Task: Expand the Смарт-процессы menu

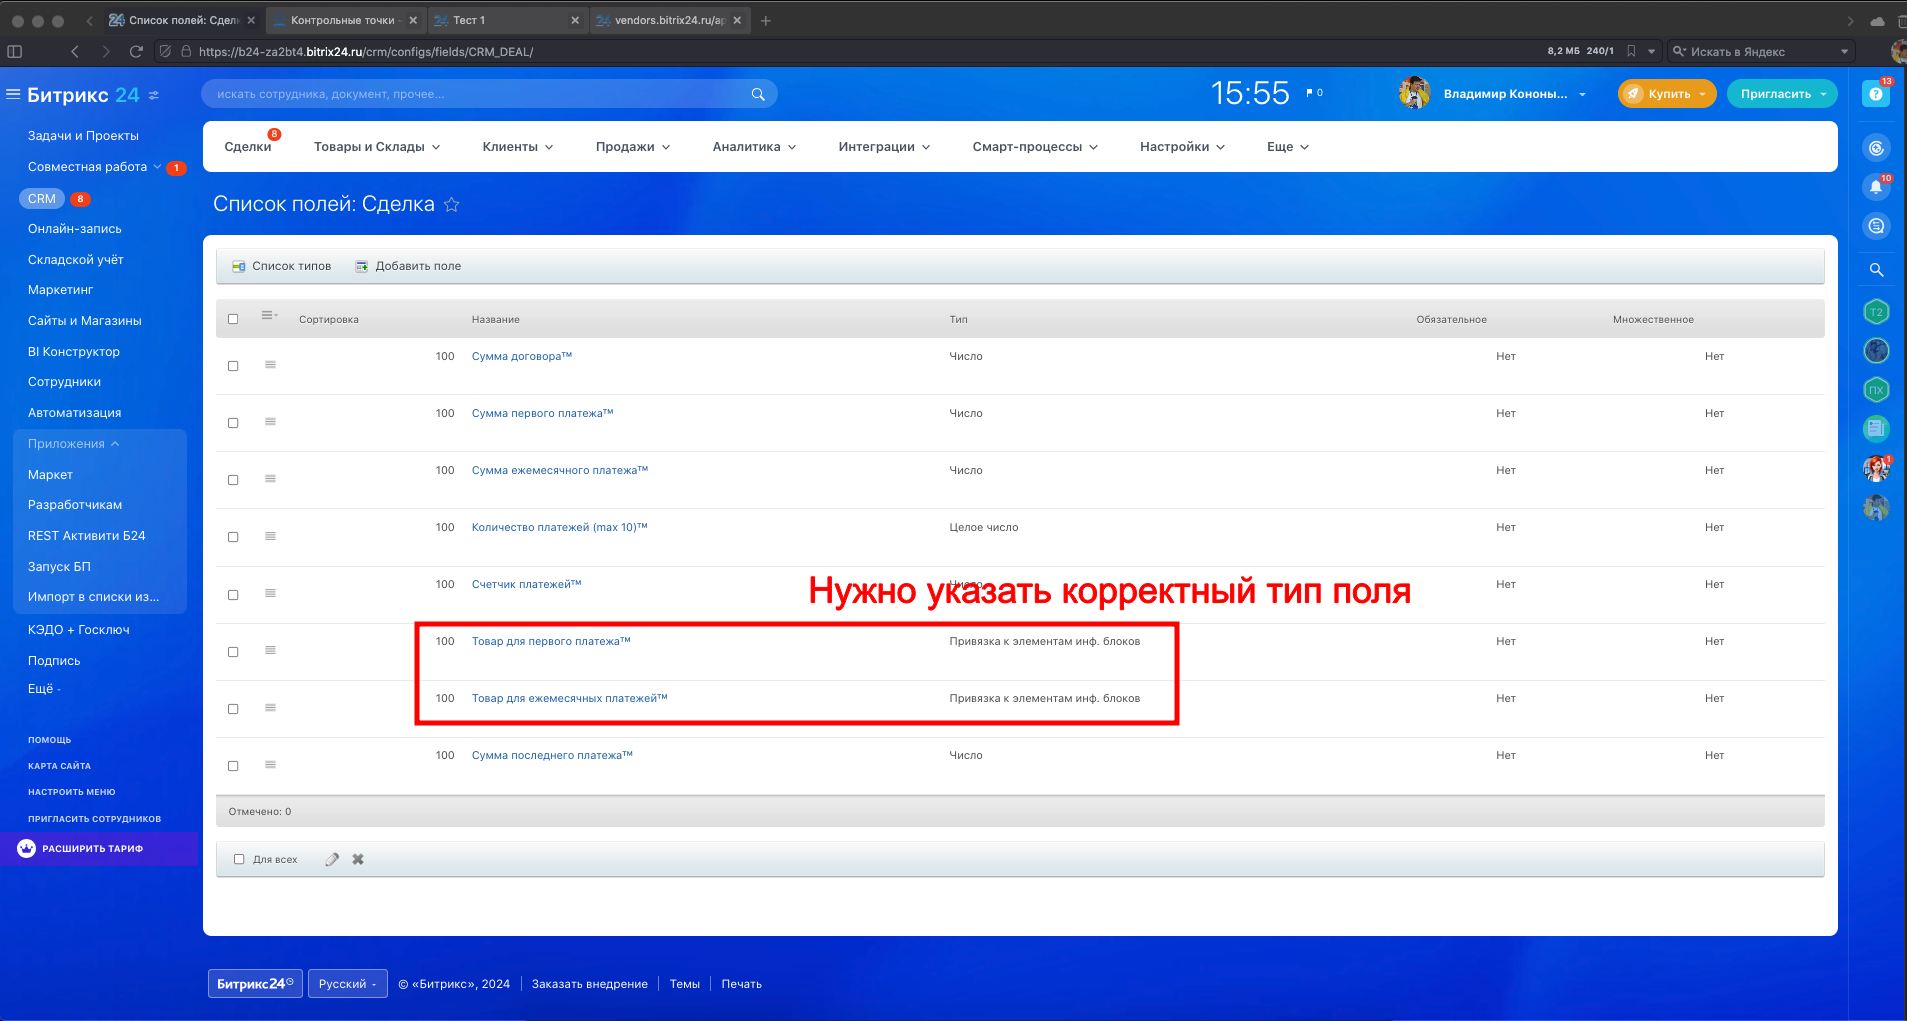Action: point(1034,147)
